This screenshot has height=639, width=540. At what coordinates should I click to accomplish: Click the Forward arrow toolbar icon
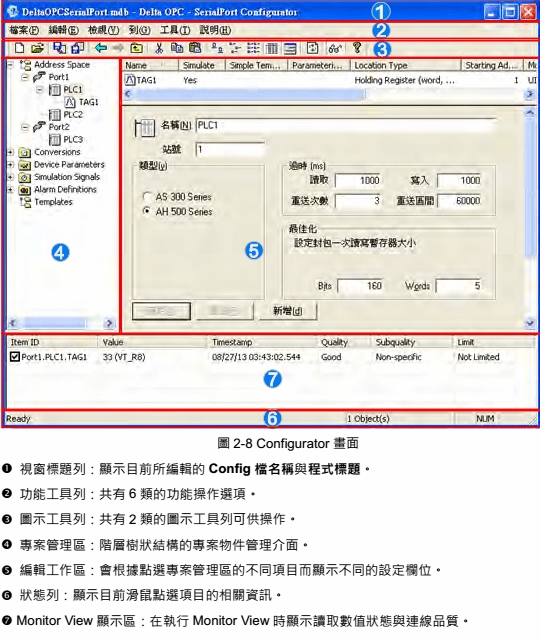click(x=118, y=48)
